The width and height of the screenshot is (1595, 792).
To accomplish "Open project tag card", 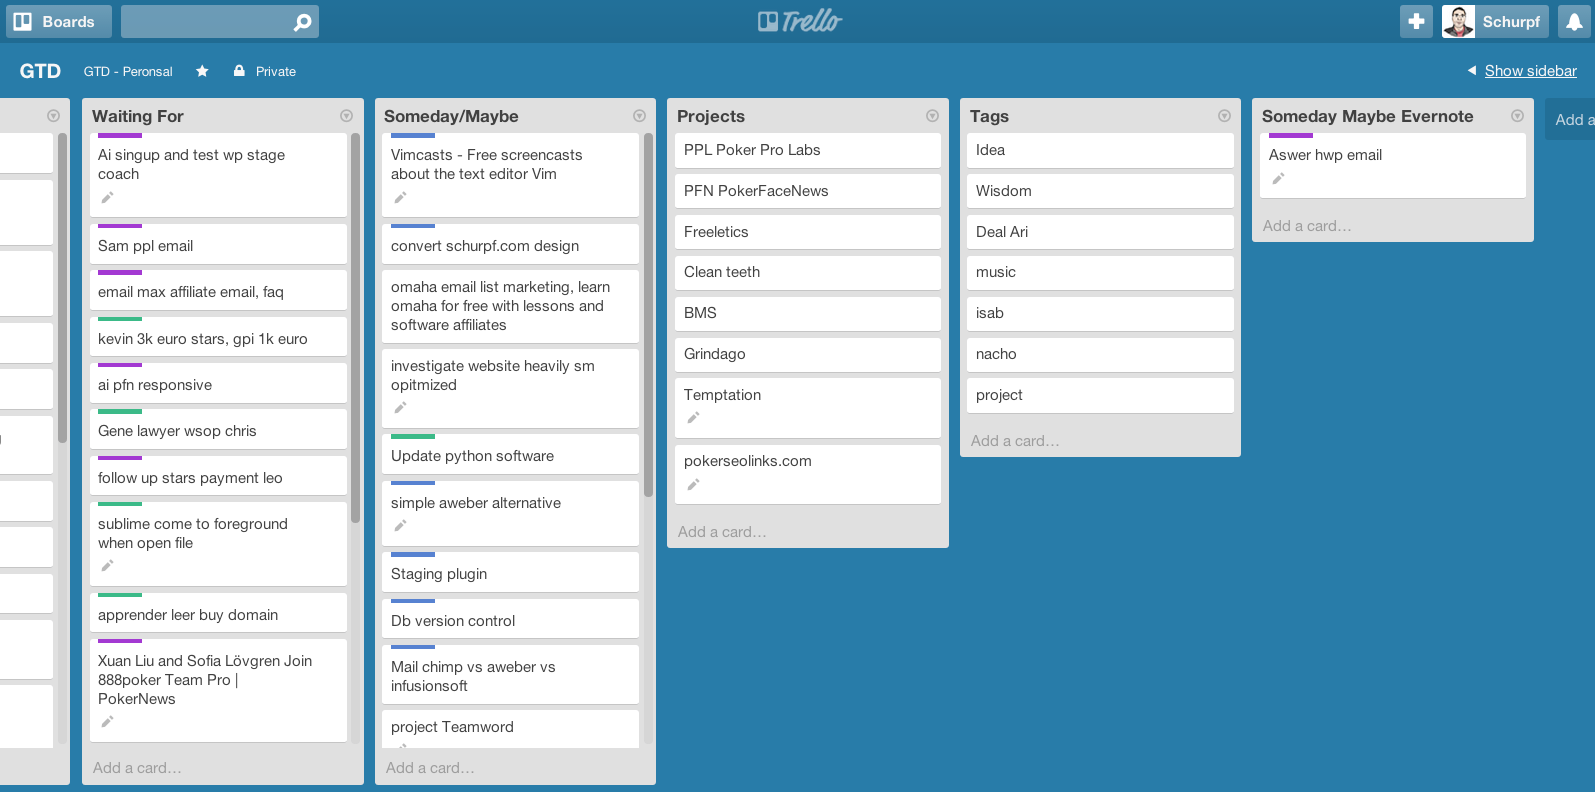I will click(1100, 395).
